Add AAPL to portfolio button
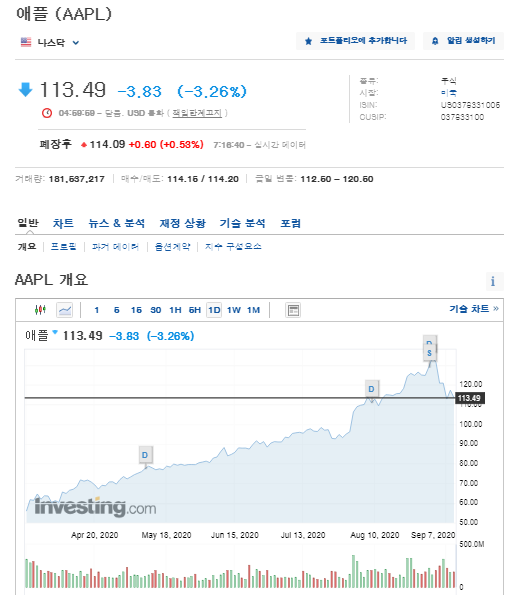Screen dimensions: 512x595 [355, 41]
